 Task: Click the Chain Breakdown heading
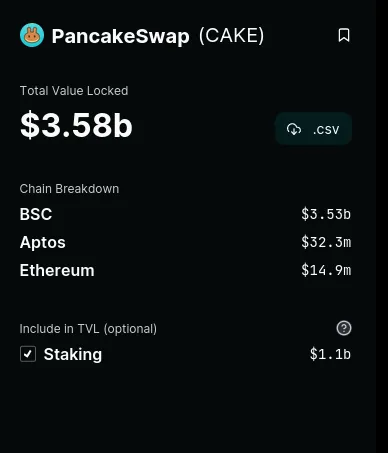tap(69, 189)
